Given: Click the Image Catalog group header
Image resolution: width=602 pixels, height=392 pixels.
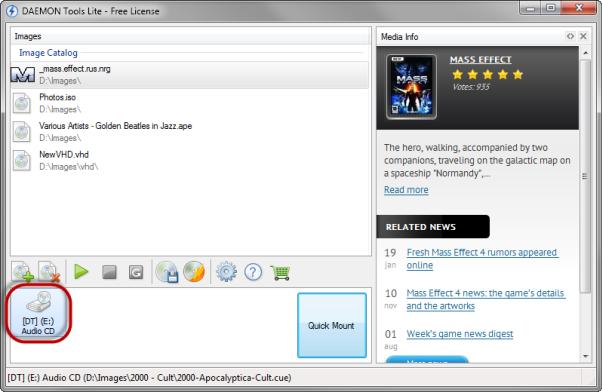Looking at the screenshot, I should 48,53.
